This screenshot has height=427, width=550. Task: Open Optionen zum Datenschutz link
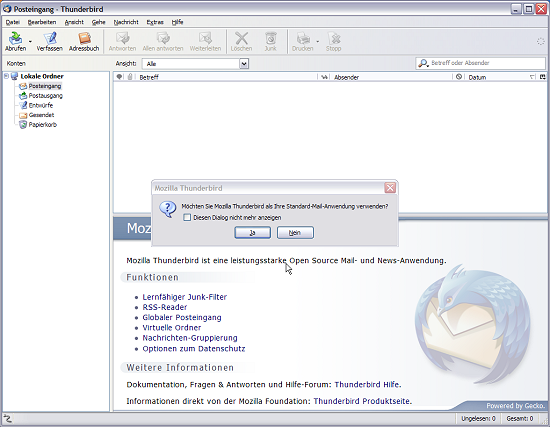tap(194, 349)
